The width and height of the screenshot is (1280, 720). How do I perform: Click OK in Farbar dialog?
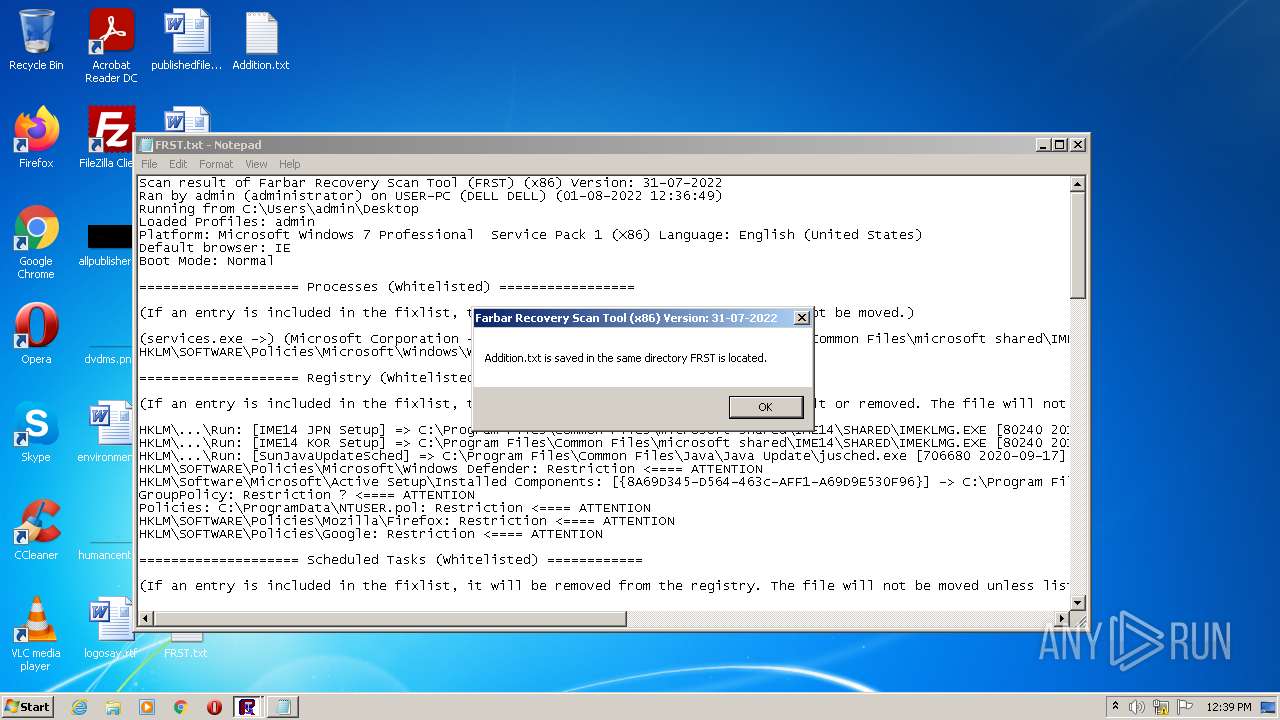(x=765, y=407)
